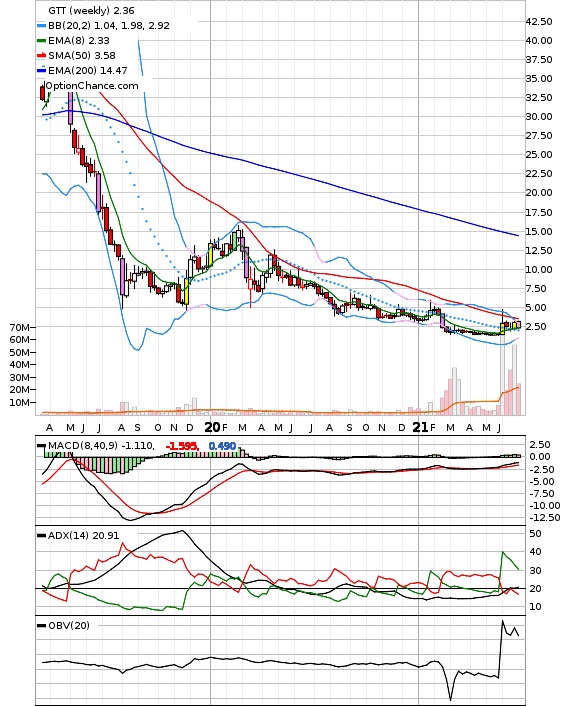
Task: Select the 20 year marker on time axis
Action: pos(212,427)
